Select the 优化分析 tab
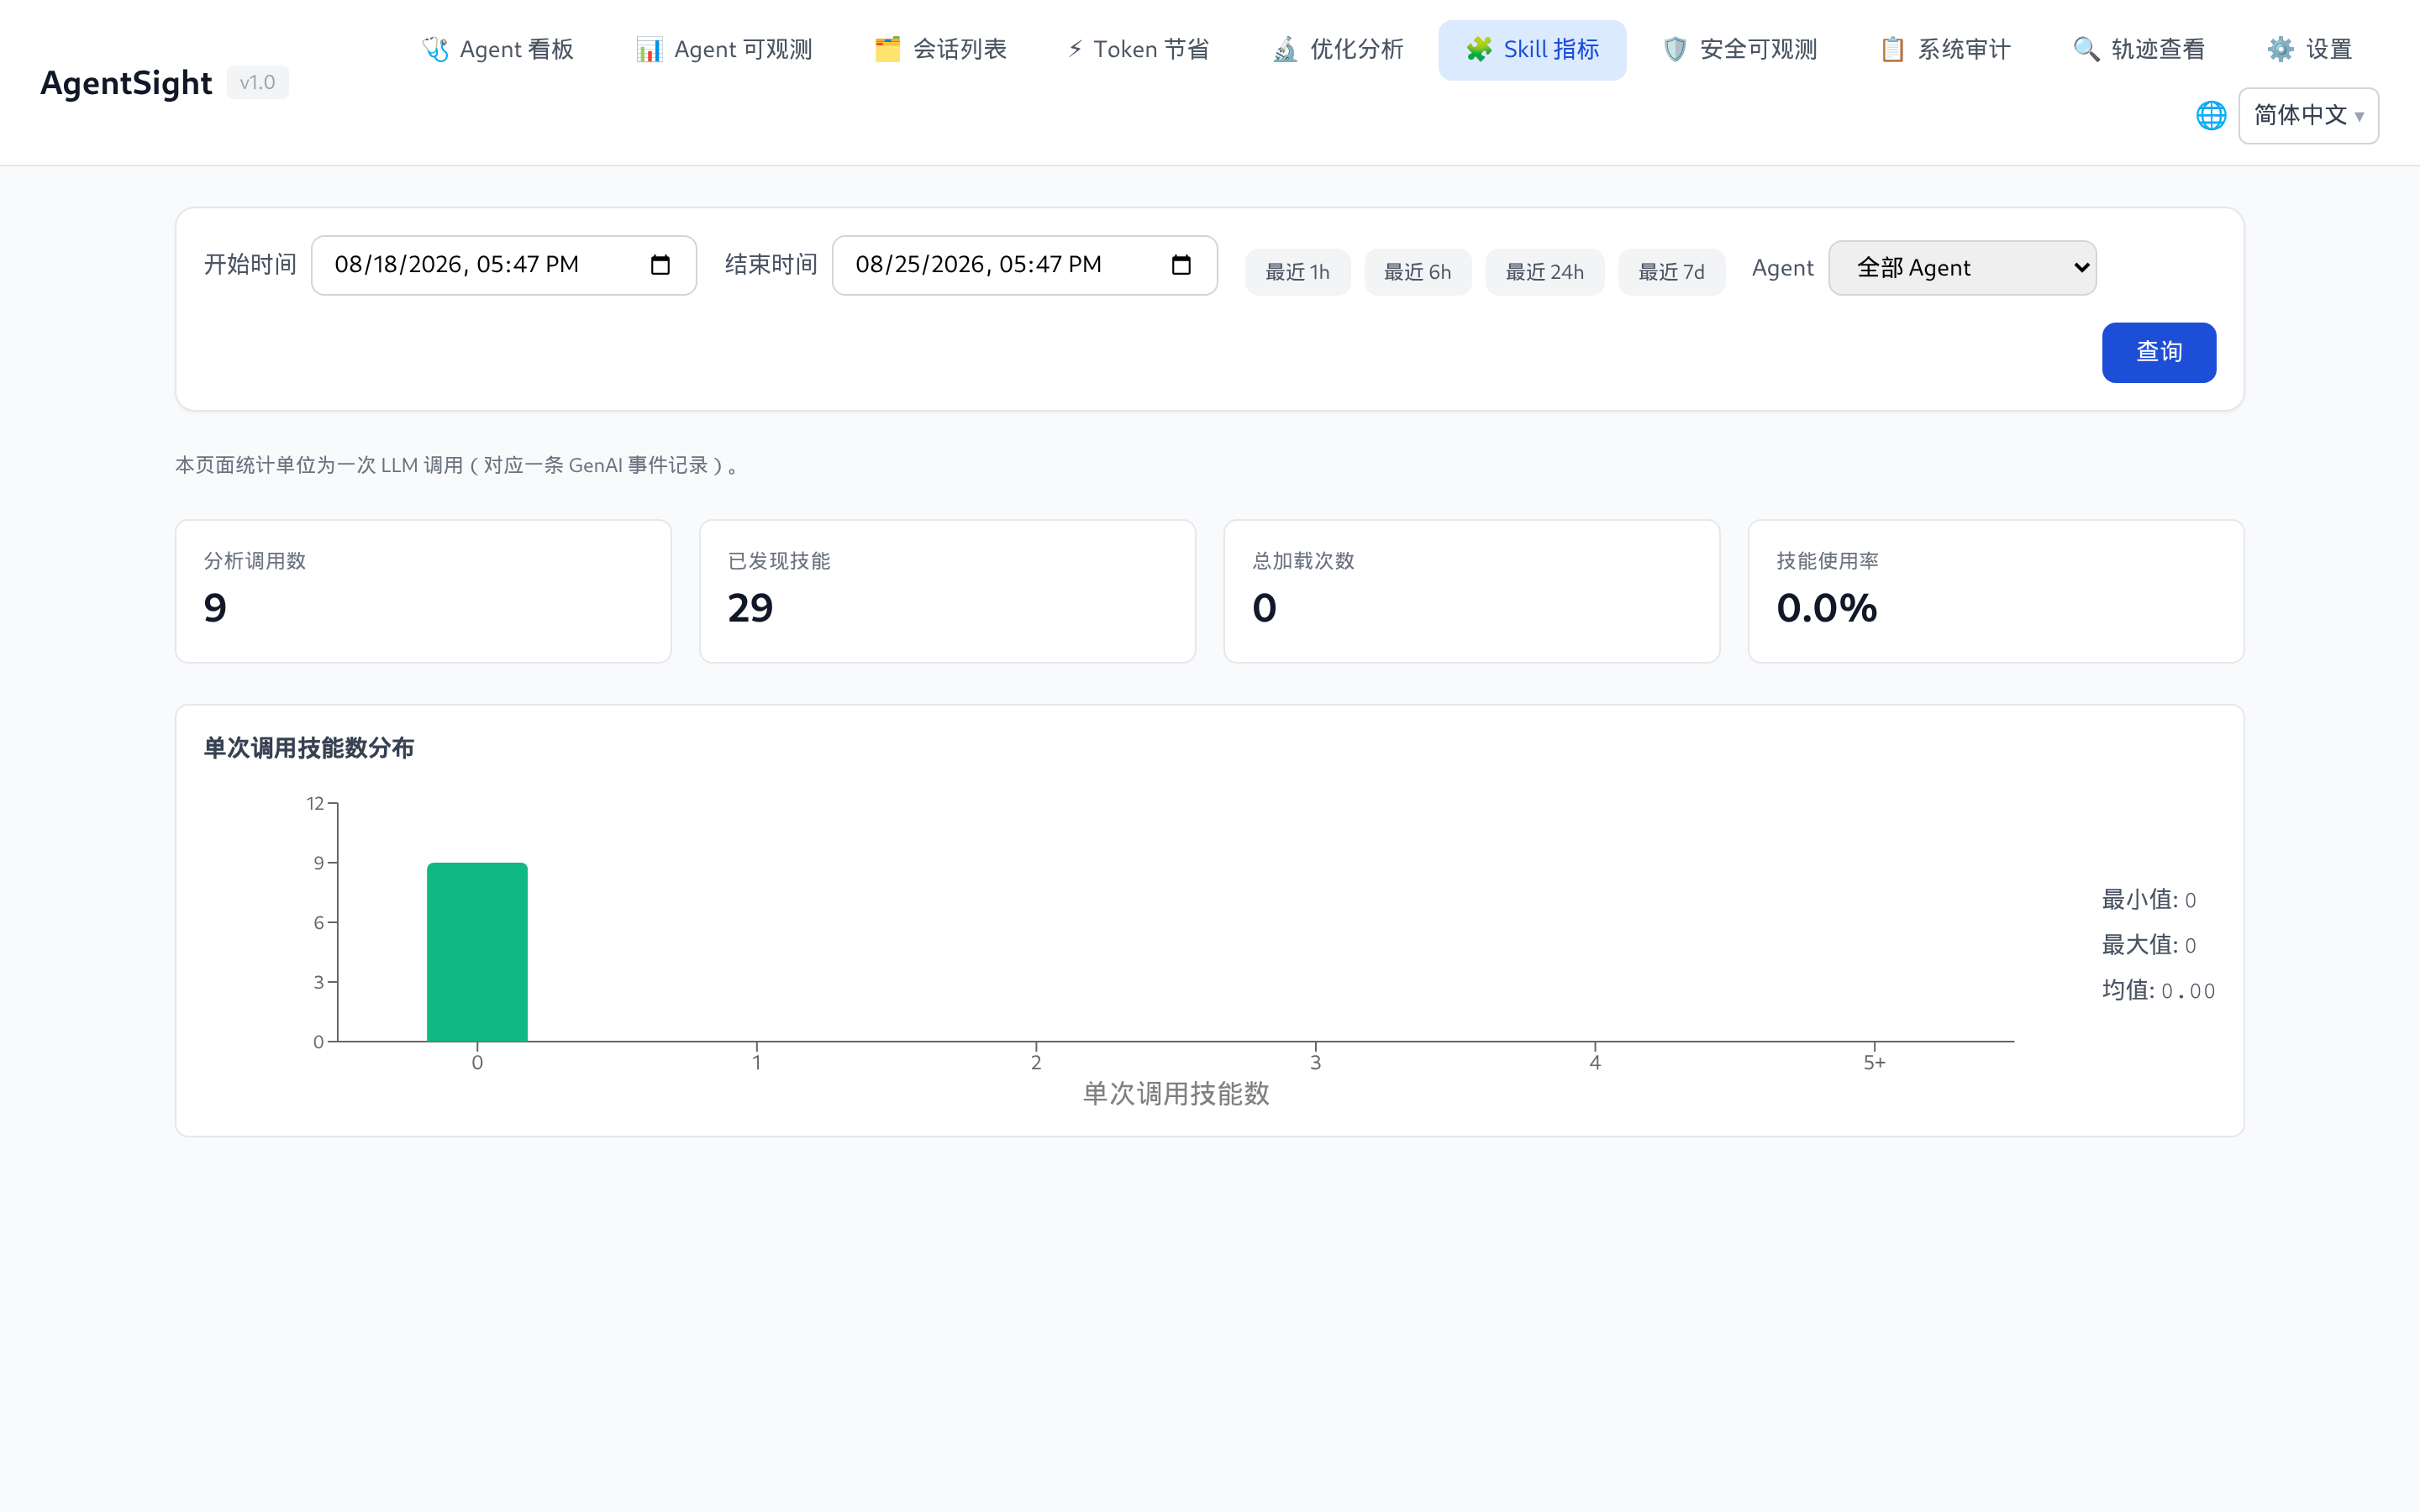 pyautogui.click(x=1338, y=50)
